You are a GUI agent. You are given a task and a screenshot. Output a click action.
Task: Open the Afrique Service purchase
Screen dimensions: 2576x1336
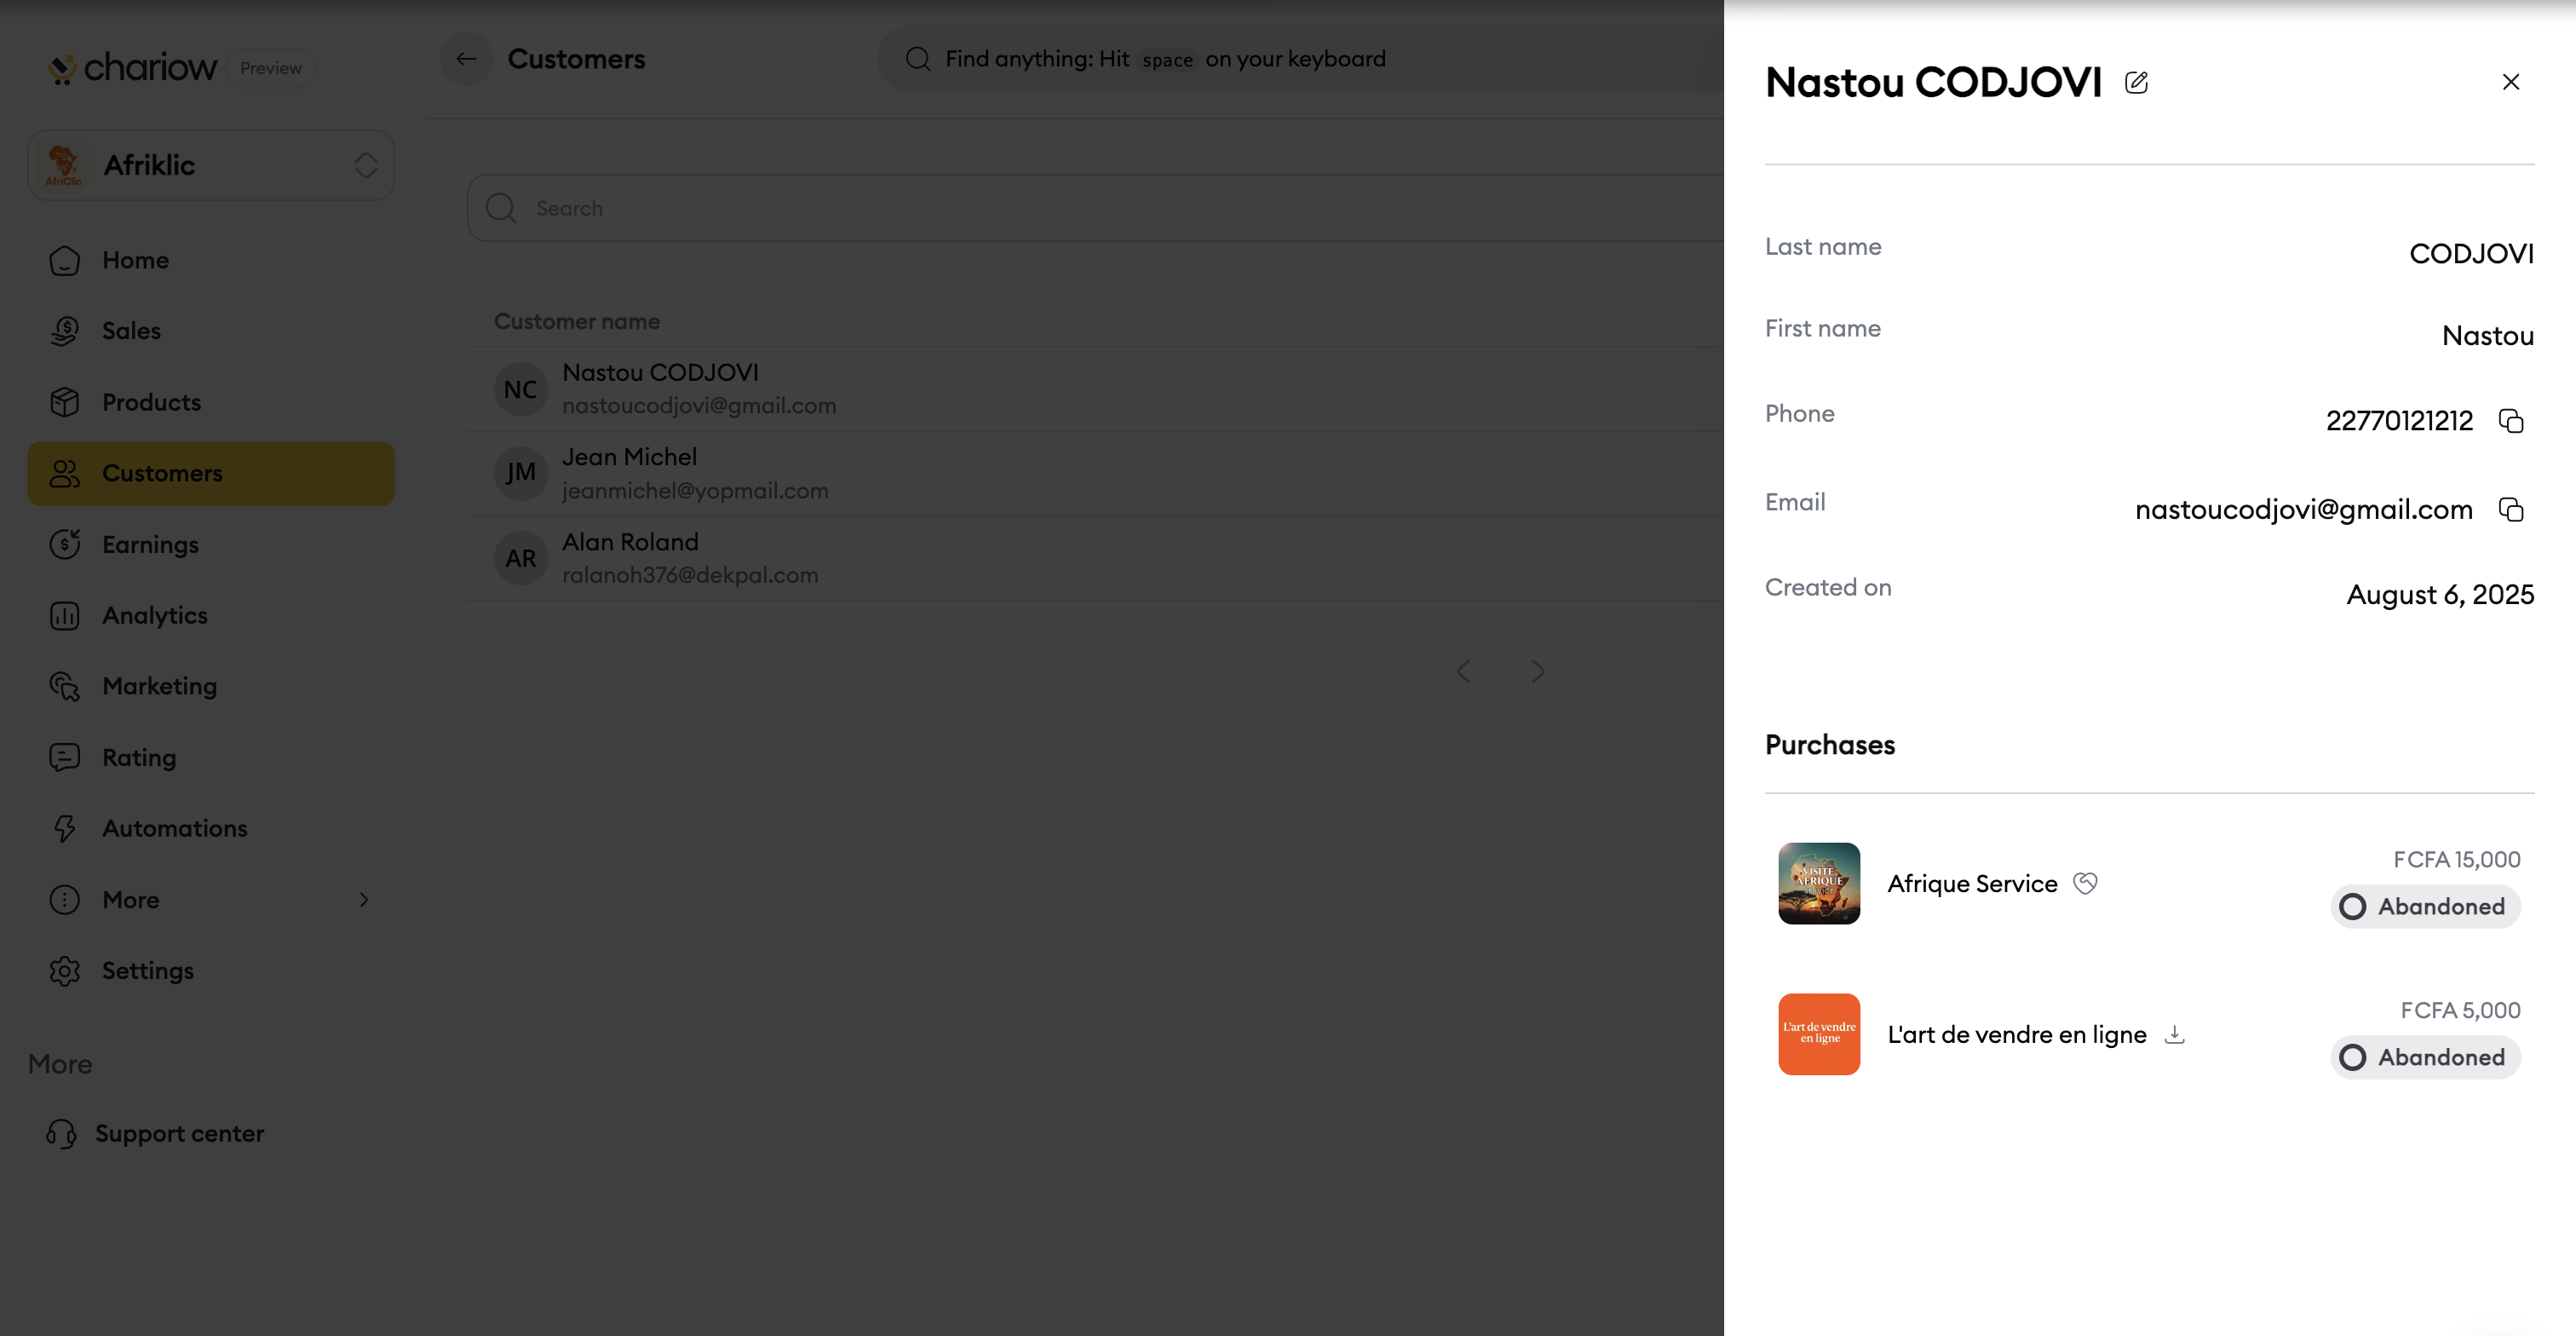2149,884
